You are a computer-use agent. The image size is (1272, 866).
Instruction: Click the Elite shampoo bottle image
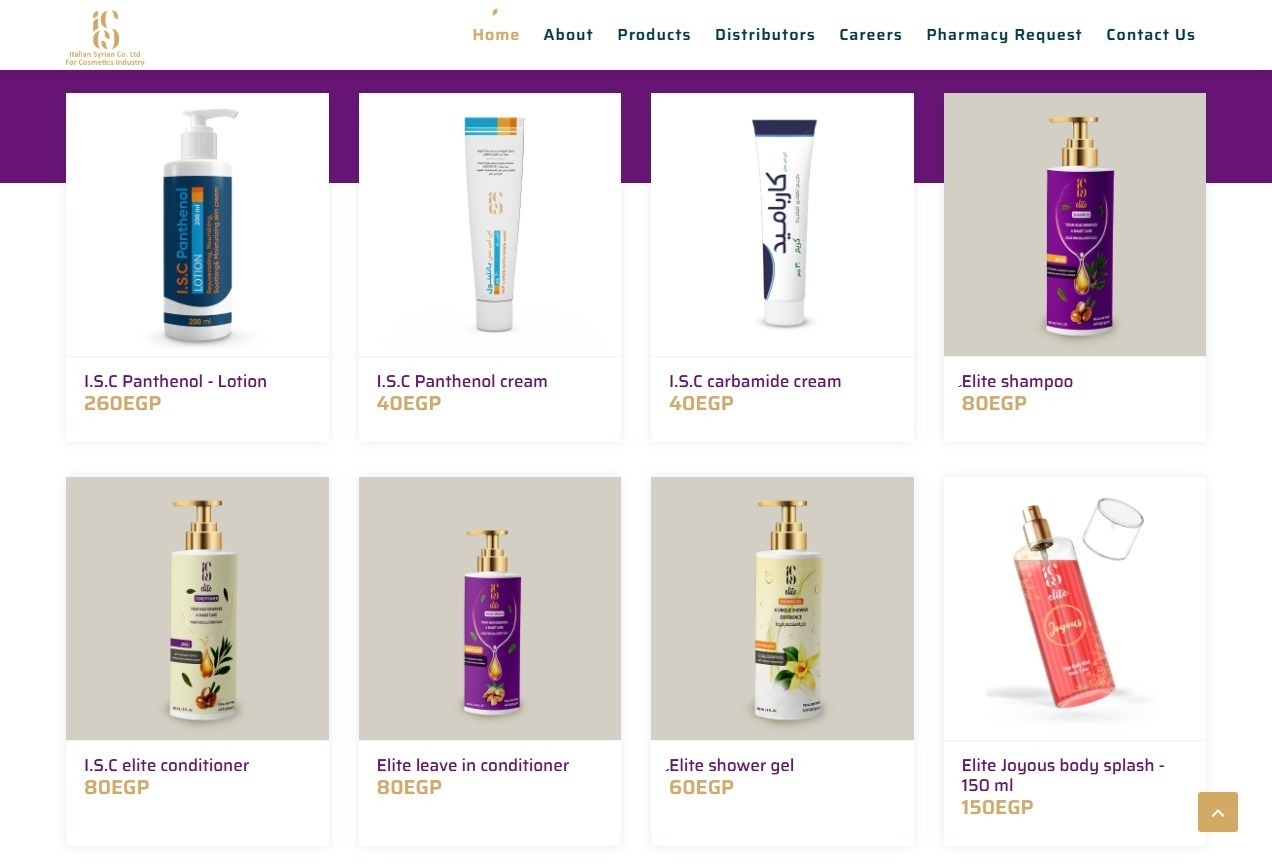tap(1075, 225)
